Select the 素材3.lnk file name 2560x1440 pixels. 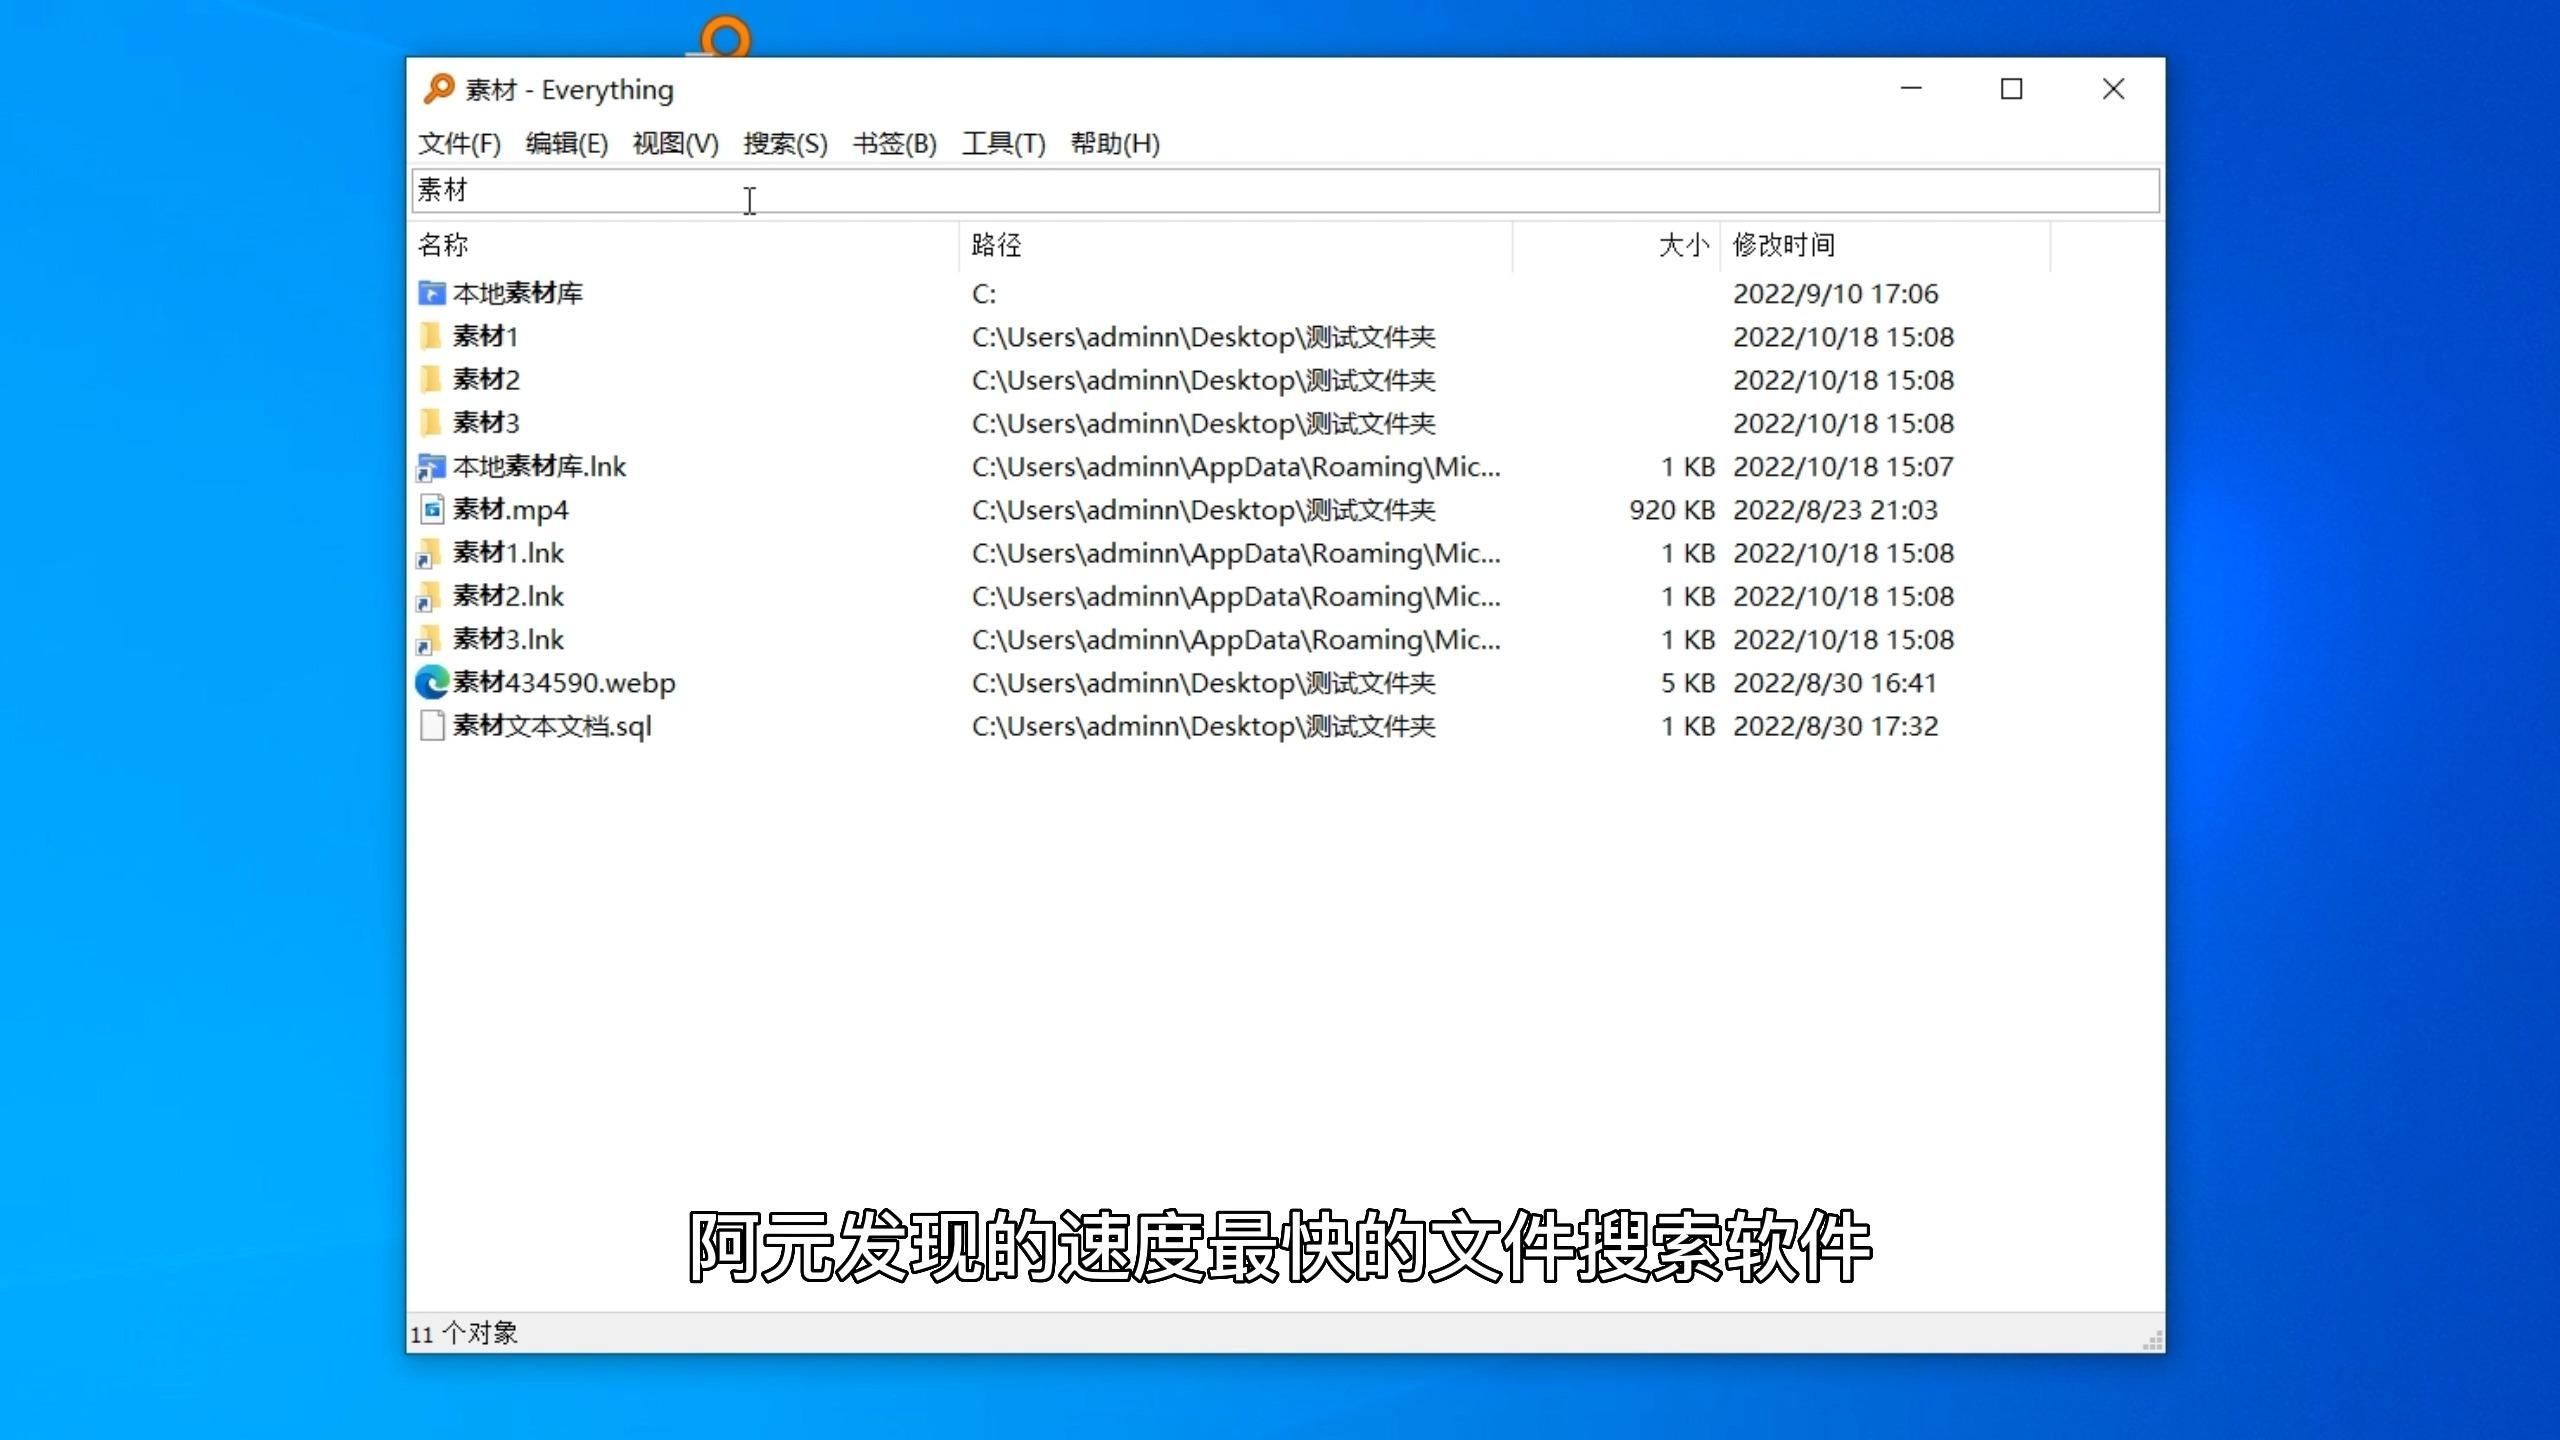click(x=508, y=639)
